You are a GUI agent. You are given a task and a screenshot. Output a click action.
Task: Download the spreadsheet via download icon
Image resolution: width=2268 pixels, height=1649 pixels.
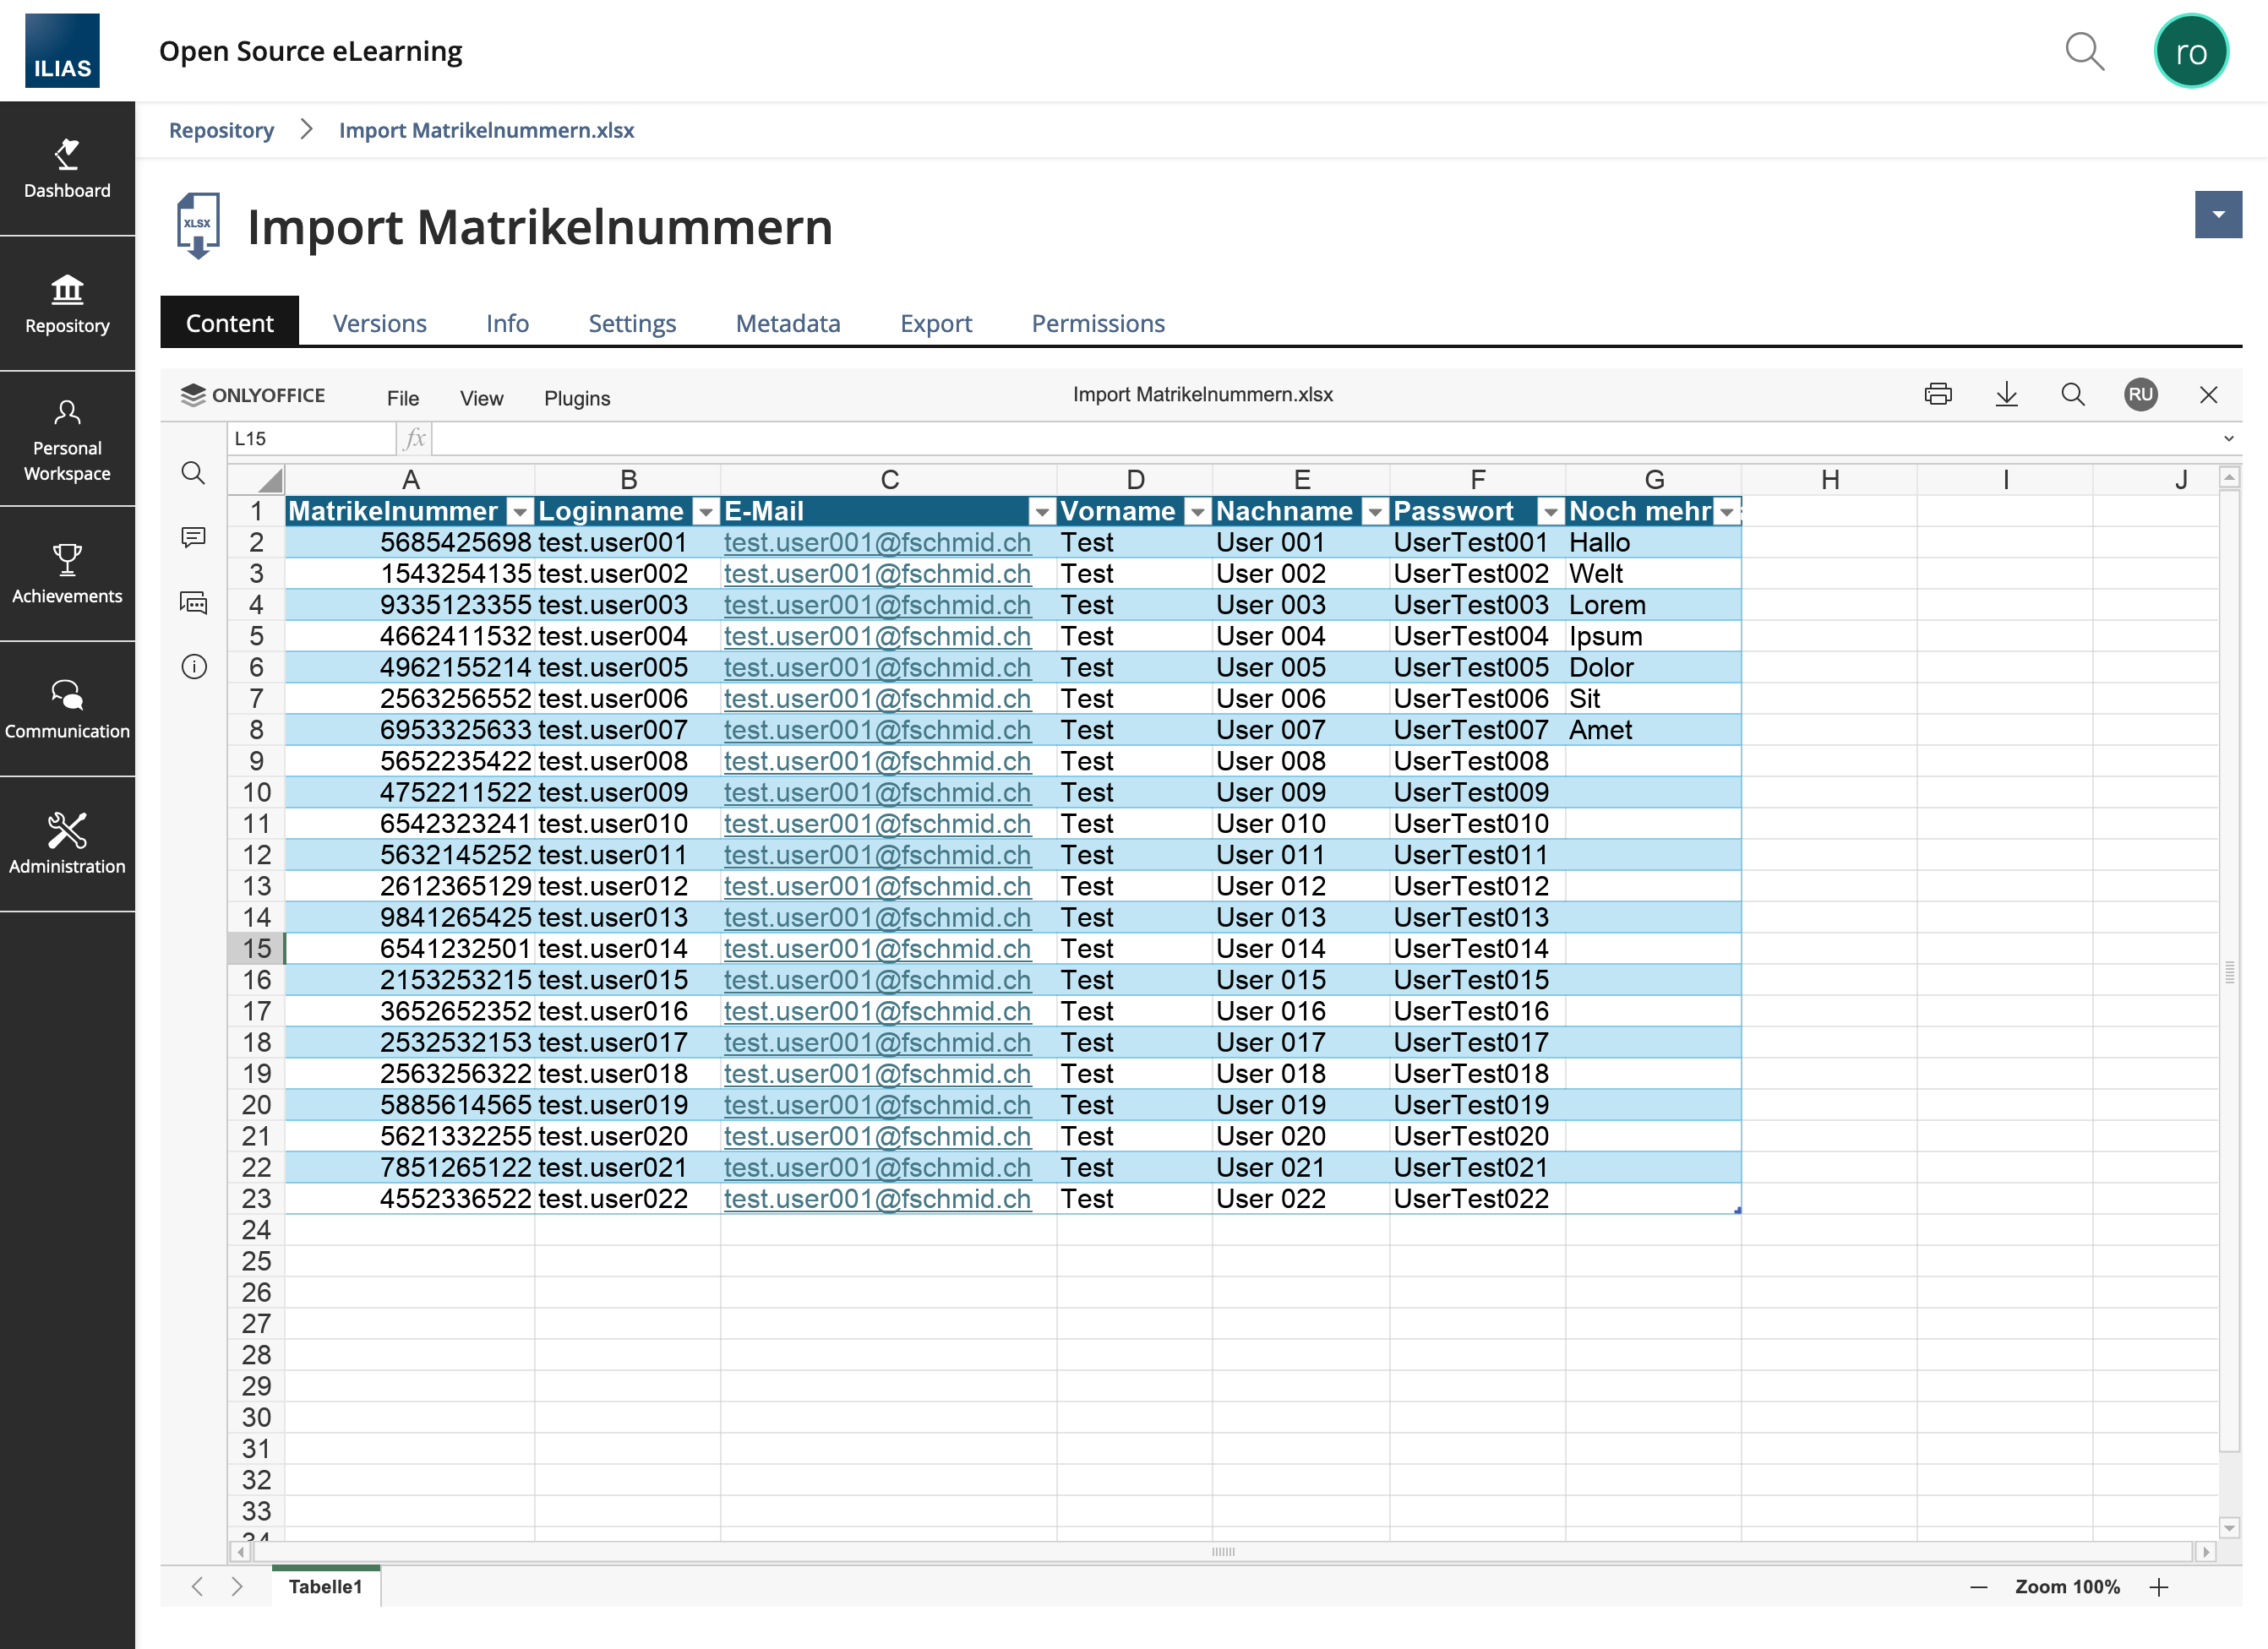pos(2006,394)
